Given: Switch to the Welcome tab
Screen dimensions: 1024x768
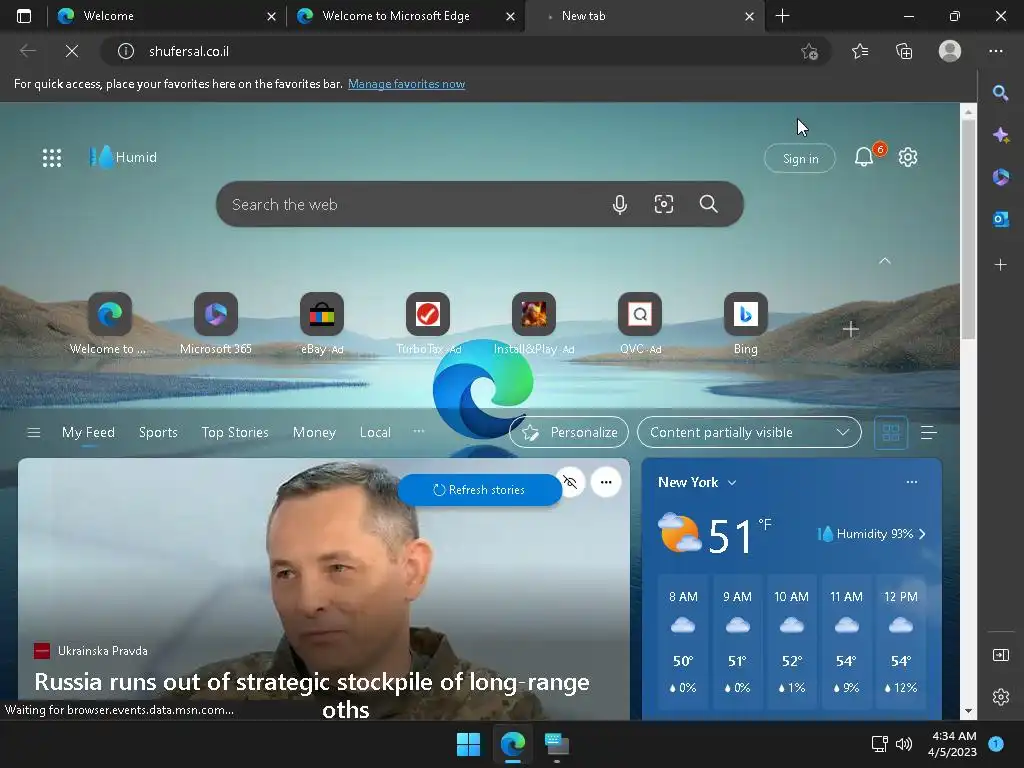Looking at the screenshot, I should point(167,16).
